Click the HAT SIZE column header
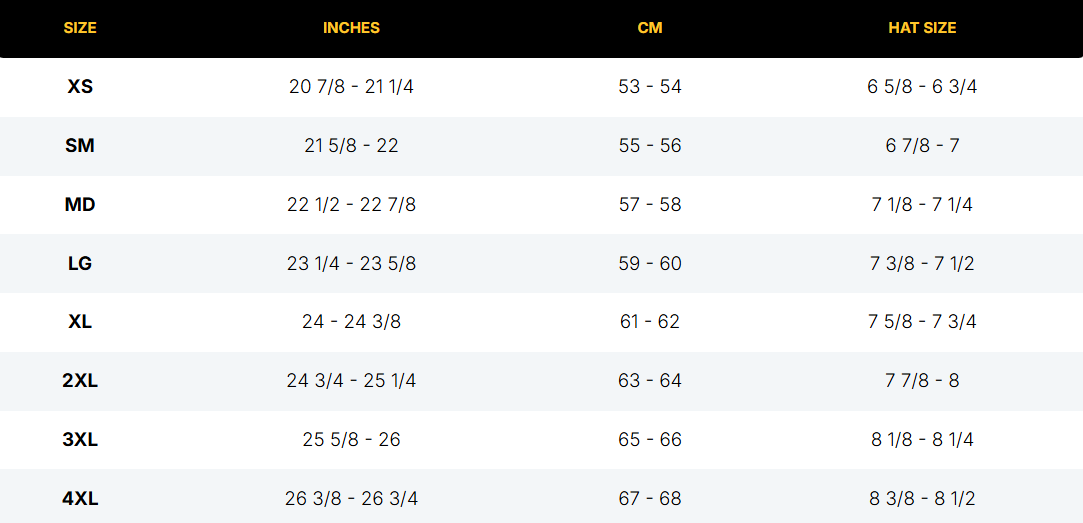Screen dimensions: 1083x523 [x=922, y=28]
